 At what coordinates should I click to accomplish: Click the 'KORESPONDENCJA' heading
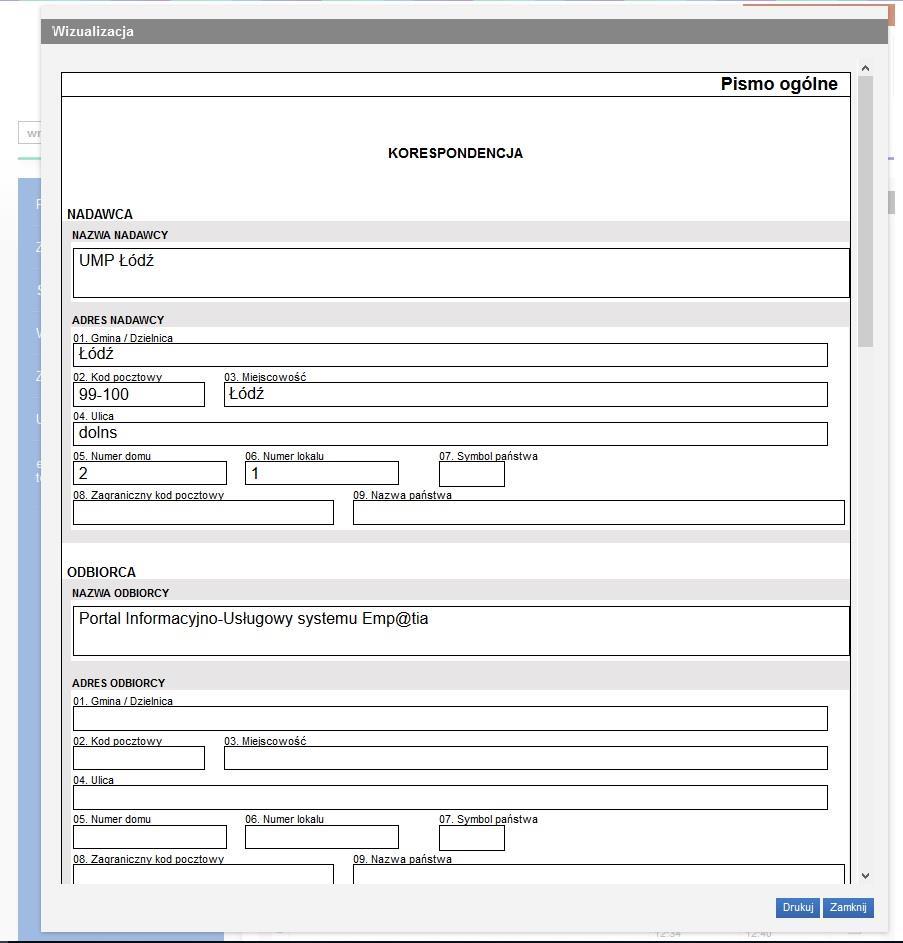click(455, 153)
